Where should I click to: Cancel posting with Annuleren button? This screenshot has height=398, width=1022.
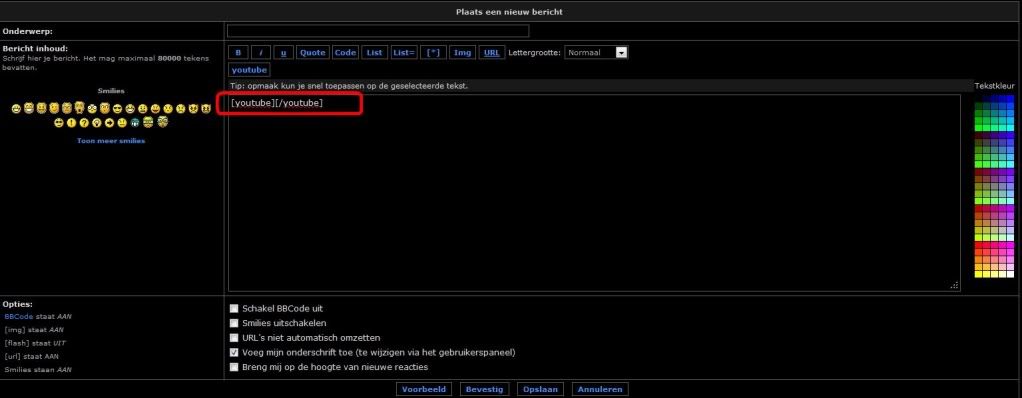[x=600, y=389]
